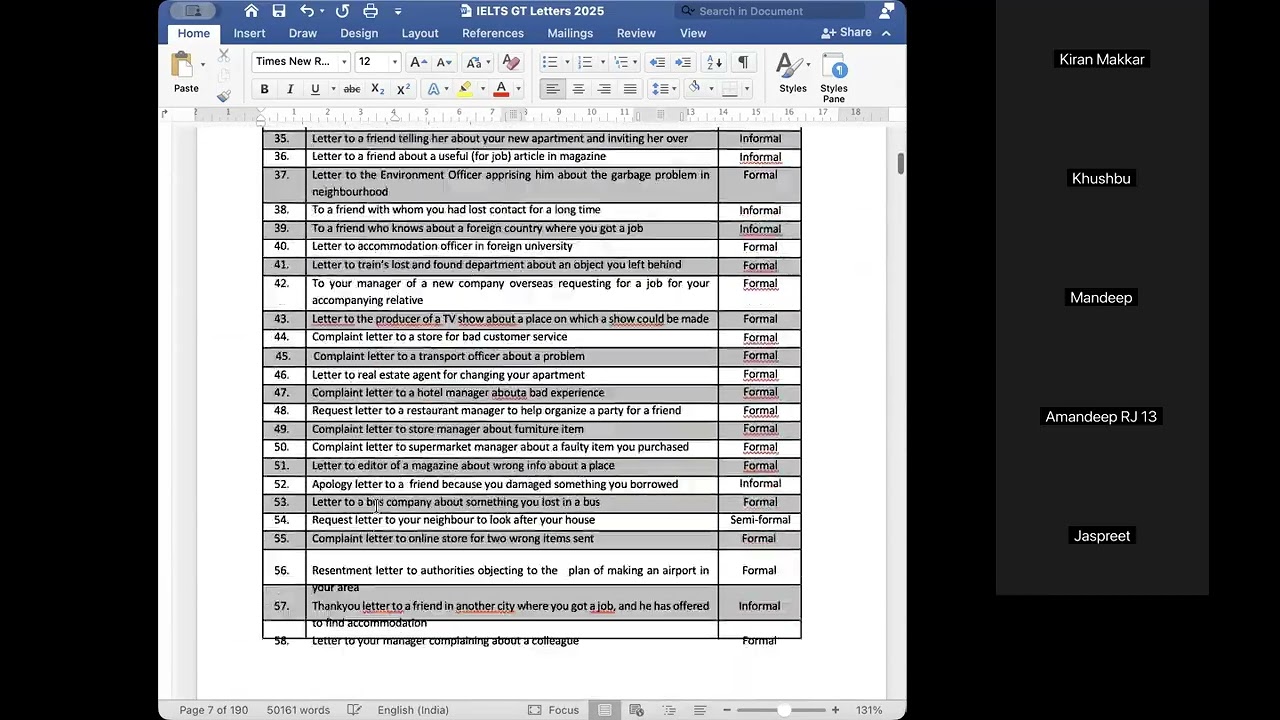Screen dimensions: 1280x720
Task: Switch to the View tab
Action: [693, 33]
